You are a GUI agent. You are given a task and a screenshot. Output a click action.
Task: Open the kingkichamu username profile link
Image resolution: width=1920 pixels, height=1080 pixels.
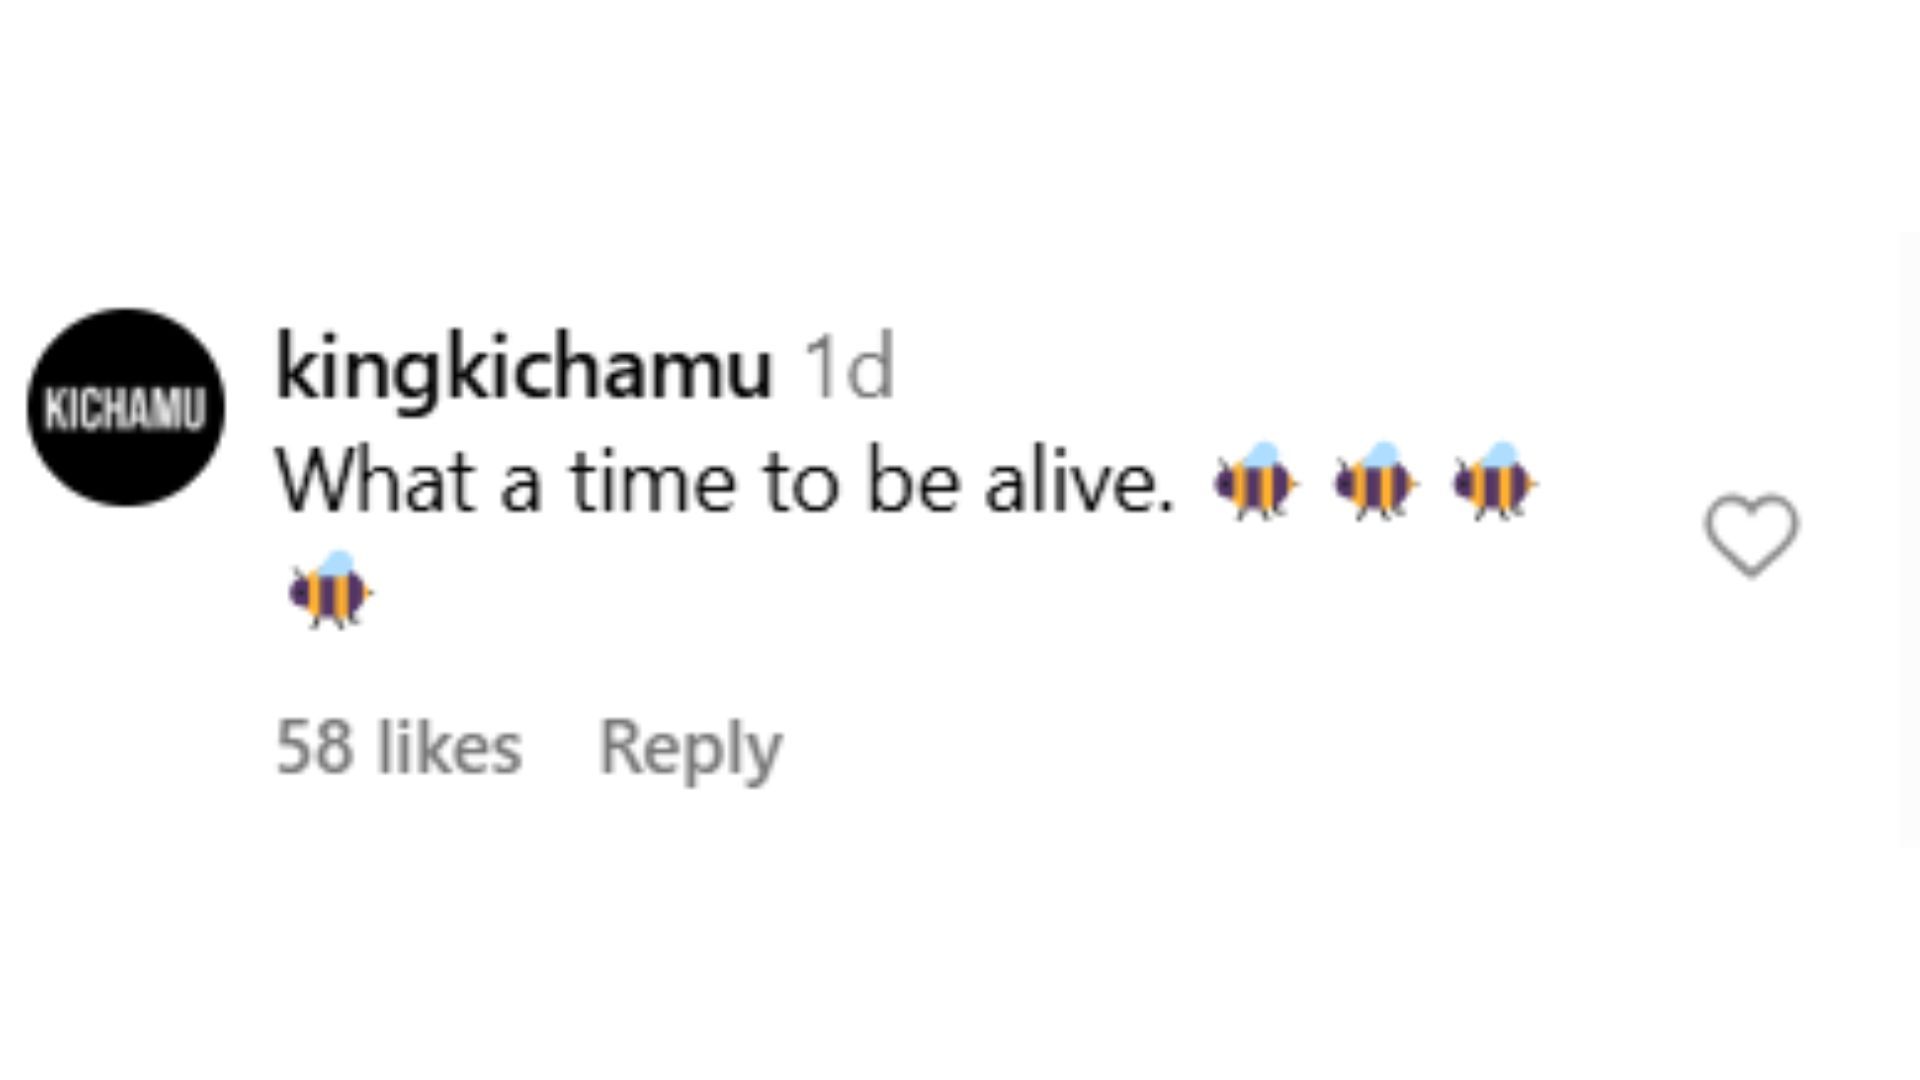(523, 369)
